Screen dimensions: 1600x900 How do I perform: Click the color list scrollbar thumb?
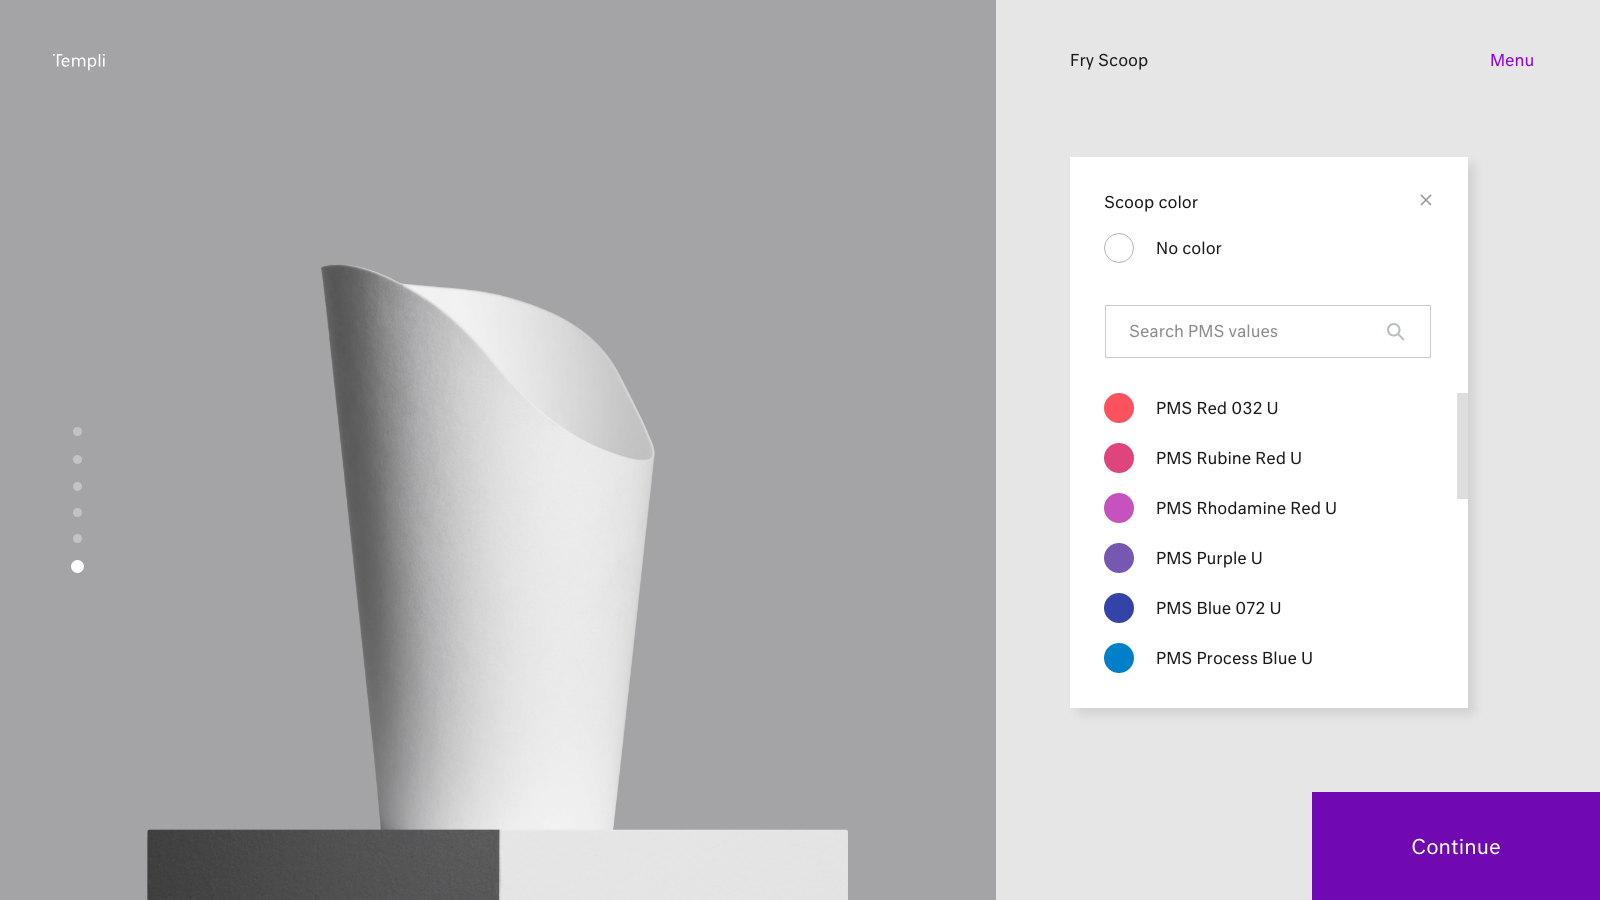pos(1462,446)
